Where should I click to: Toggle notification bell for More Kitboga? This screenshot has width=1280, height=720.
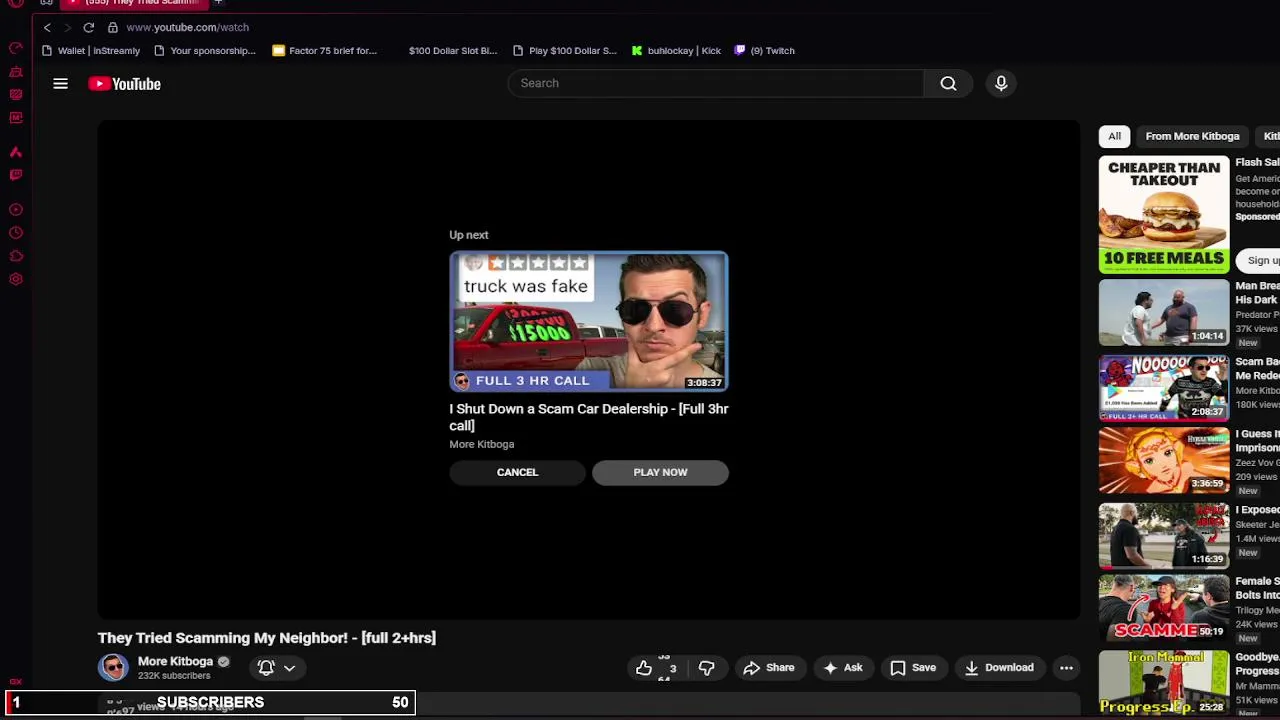click(x=266, y=667)
